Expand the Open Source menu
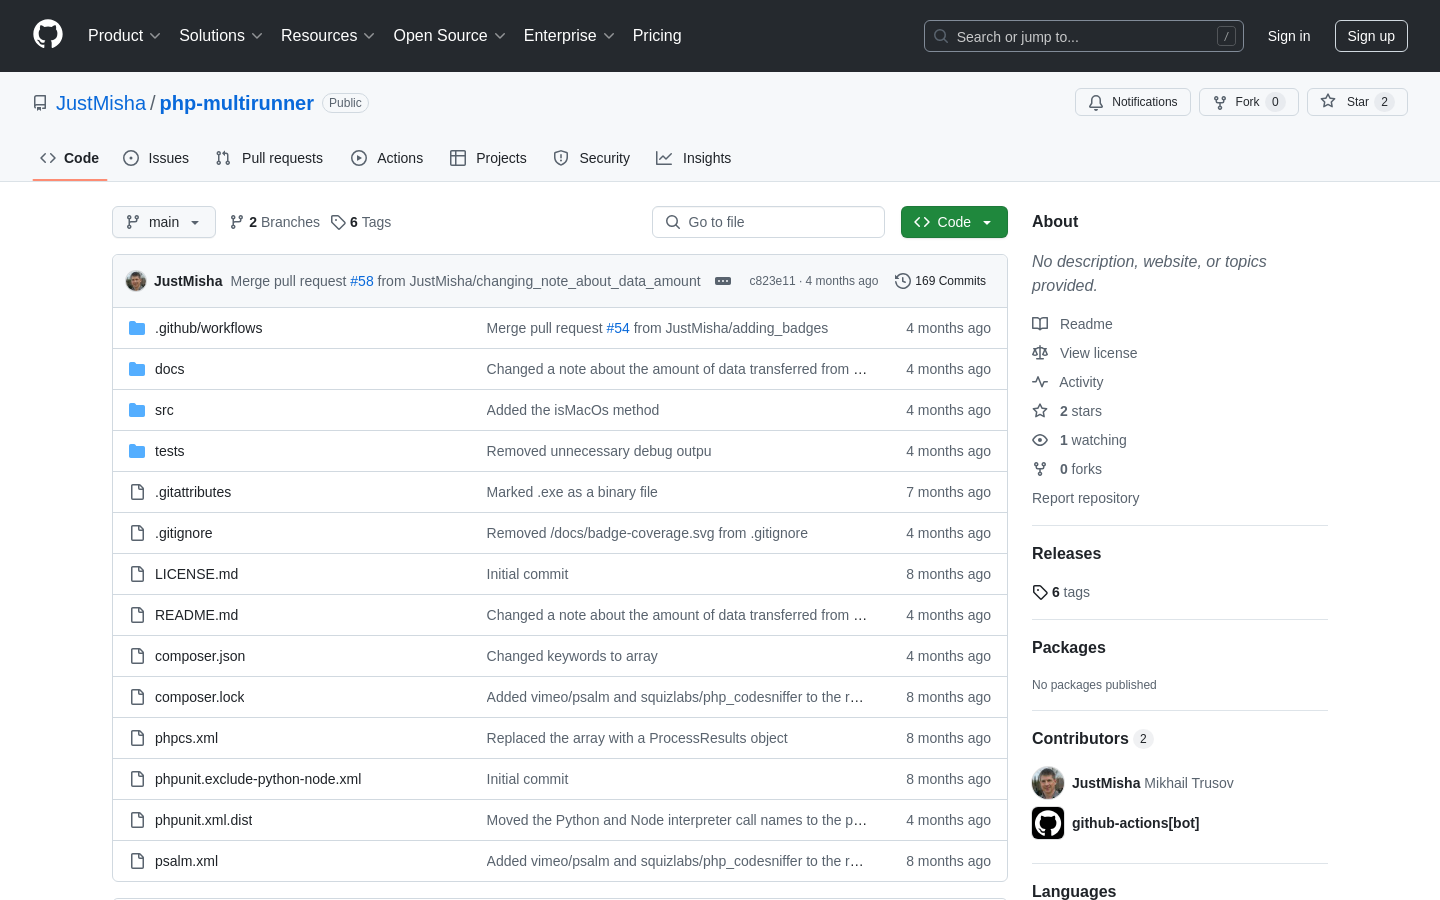Viewport: 1440px width, 900px height. pyautogui.click(x=450, y=36)
